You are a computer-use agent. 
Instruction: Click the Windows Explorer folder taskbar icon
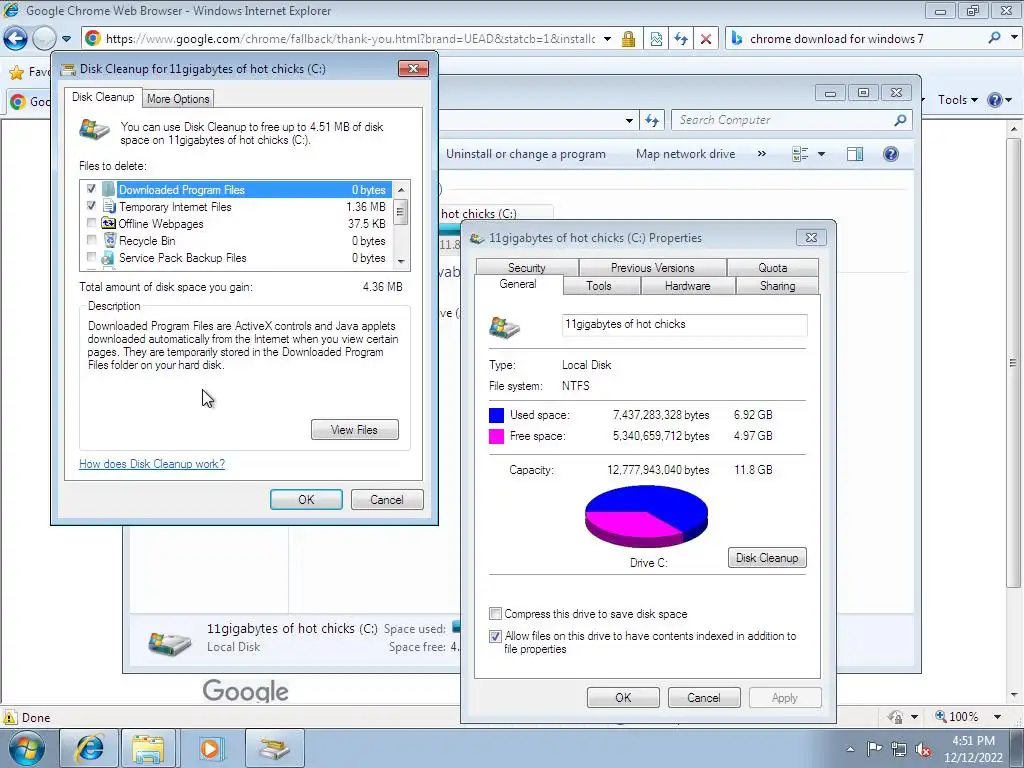(148, 748)
